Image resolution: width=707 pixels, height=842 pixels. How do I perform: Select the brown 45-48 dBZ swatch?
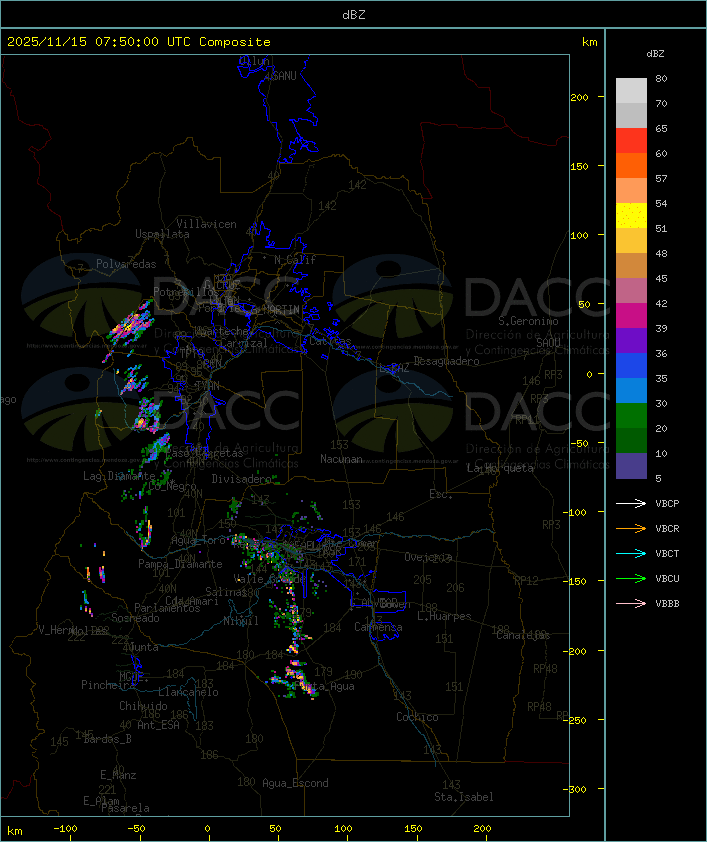pos(631,266)
